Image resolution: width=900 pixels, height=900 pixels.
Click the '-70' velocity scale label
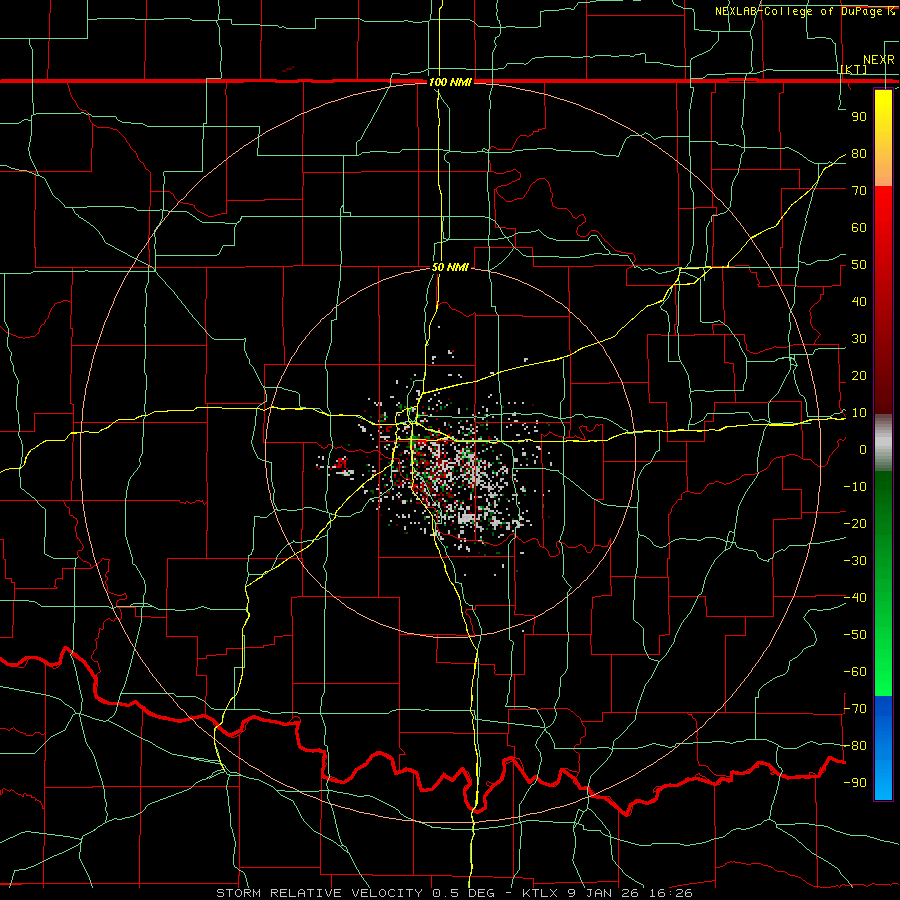click(855, 709)
